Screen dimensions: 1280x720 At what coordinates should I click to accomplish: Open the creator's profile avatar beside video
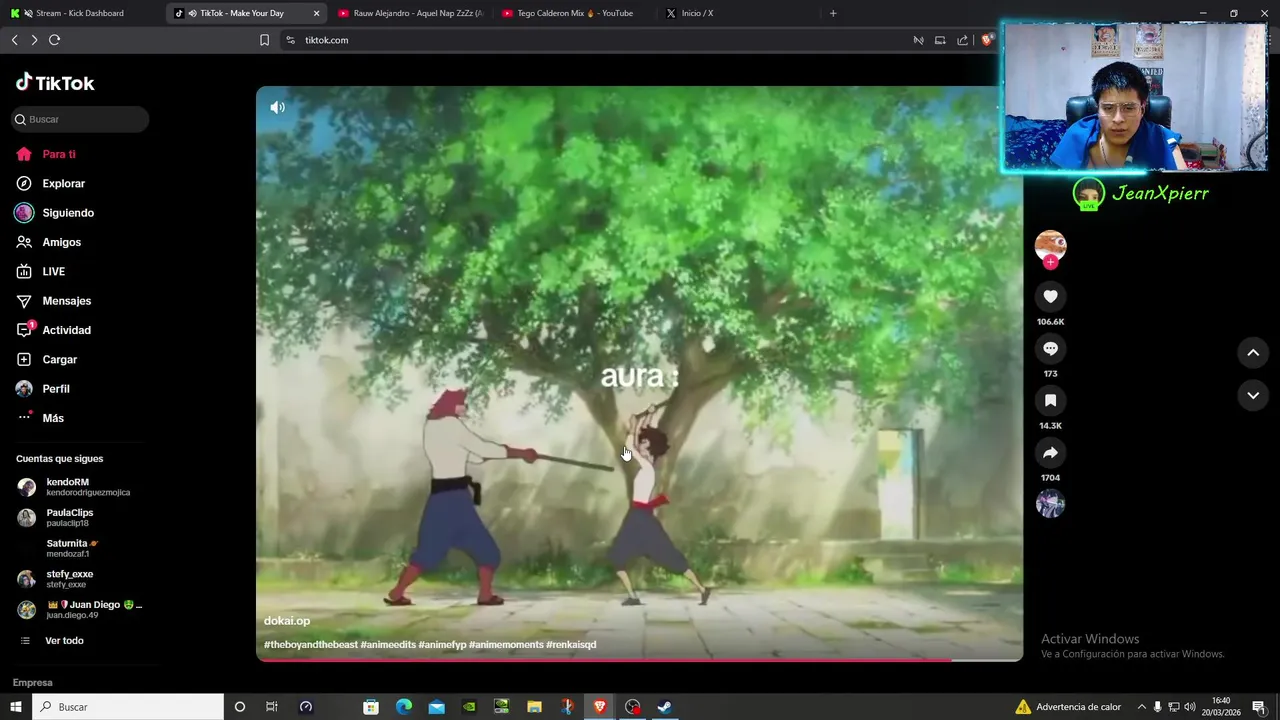[1050, 245]
